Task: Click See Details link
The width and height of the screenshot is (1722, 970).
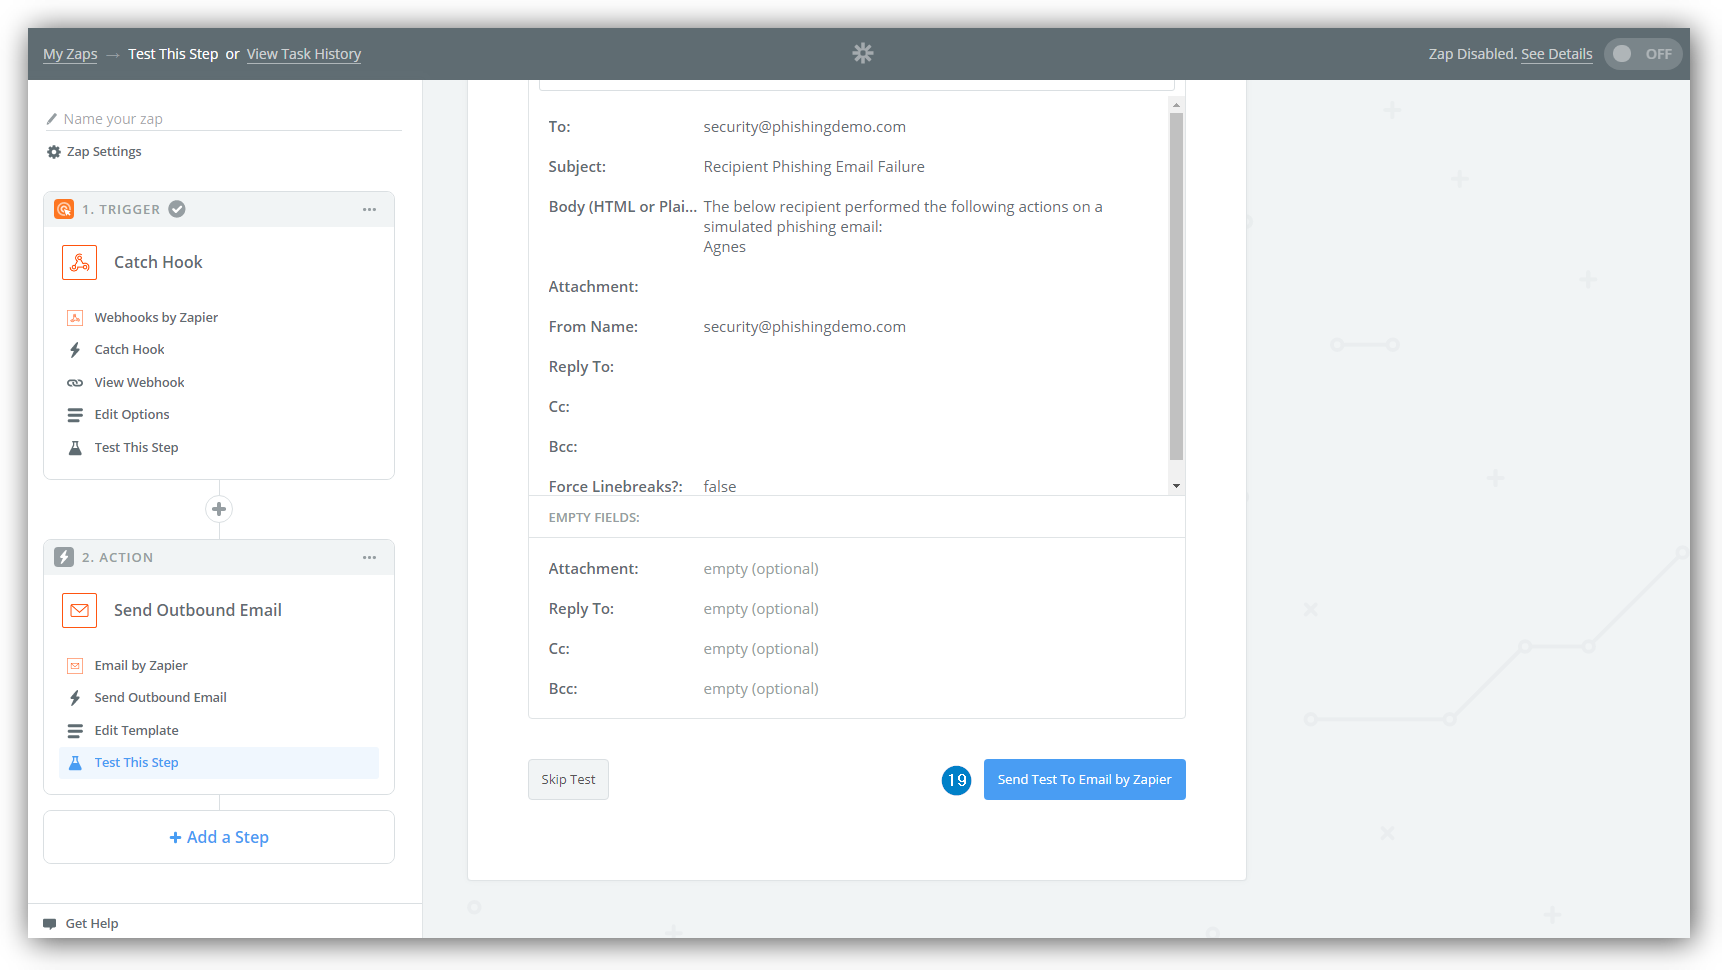Action: click(x=1556, y=54)
